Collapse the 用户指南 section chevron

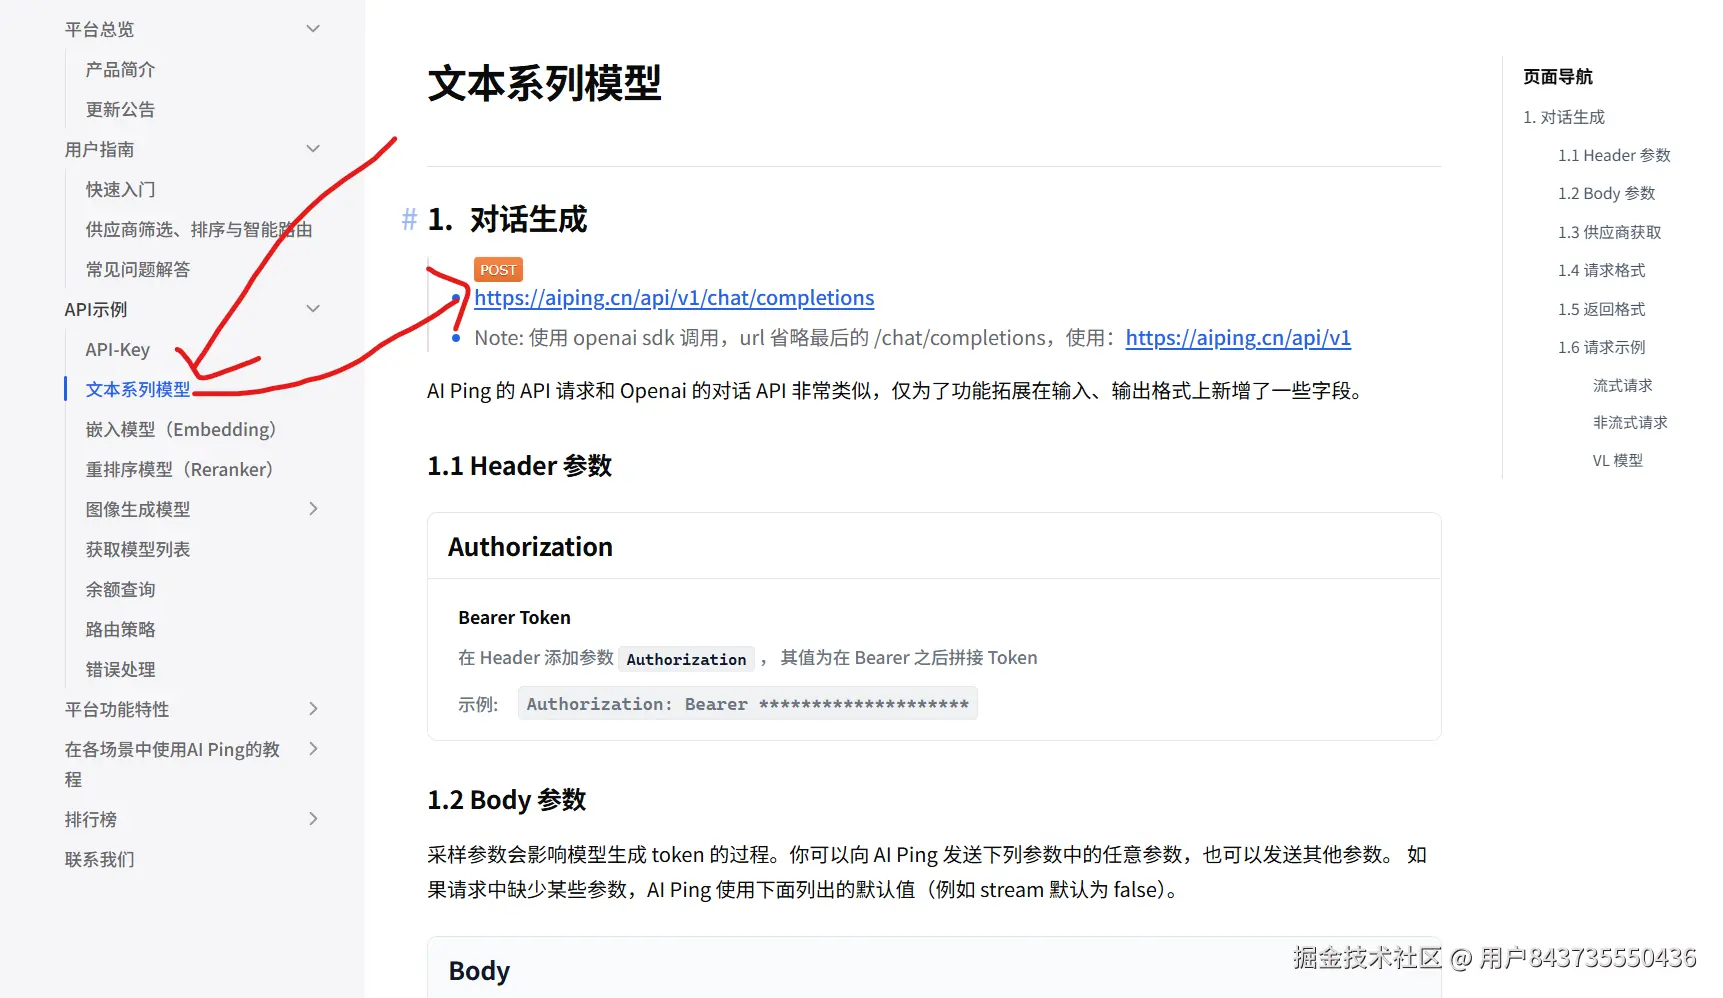(x=313, y=149)
